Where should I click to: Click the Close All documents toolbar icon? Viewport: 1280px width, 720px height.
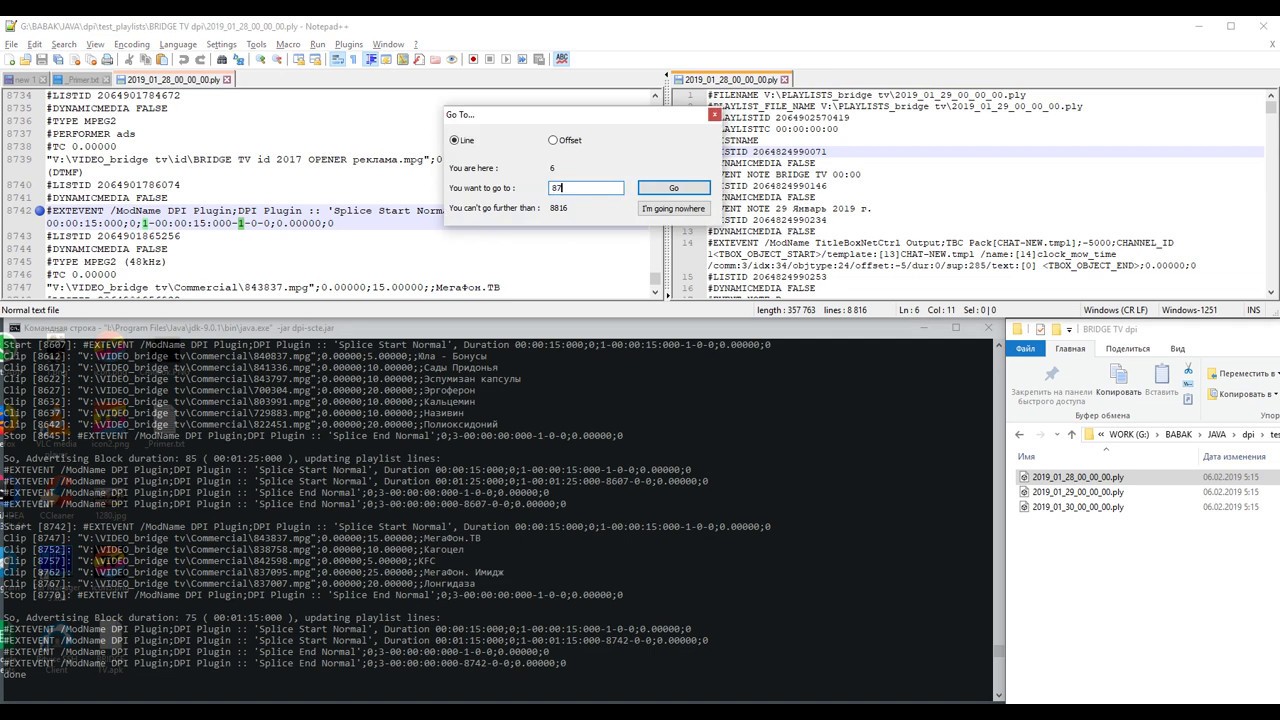(x=91, y=59)
